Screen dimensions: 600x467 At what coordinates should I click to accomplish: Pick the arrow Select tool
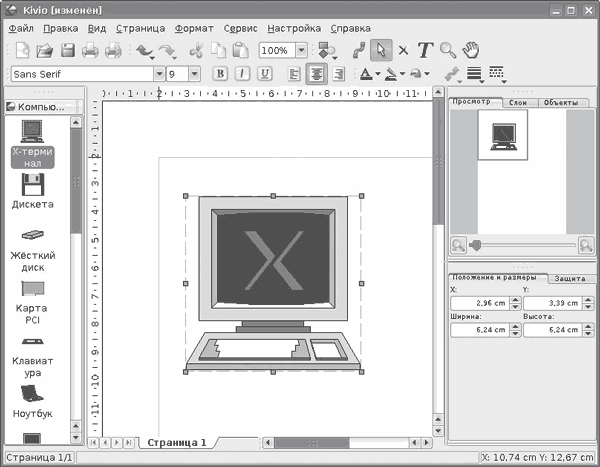coord(381,49)
